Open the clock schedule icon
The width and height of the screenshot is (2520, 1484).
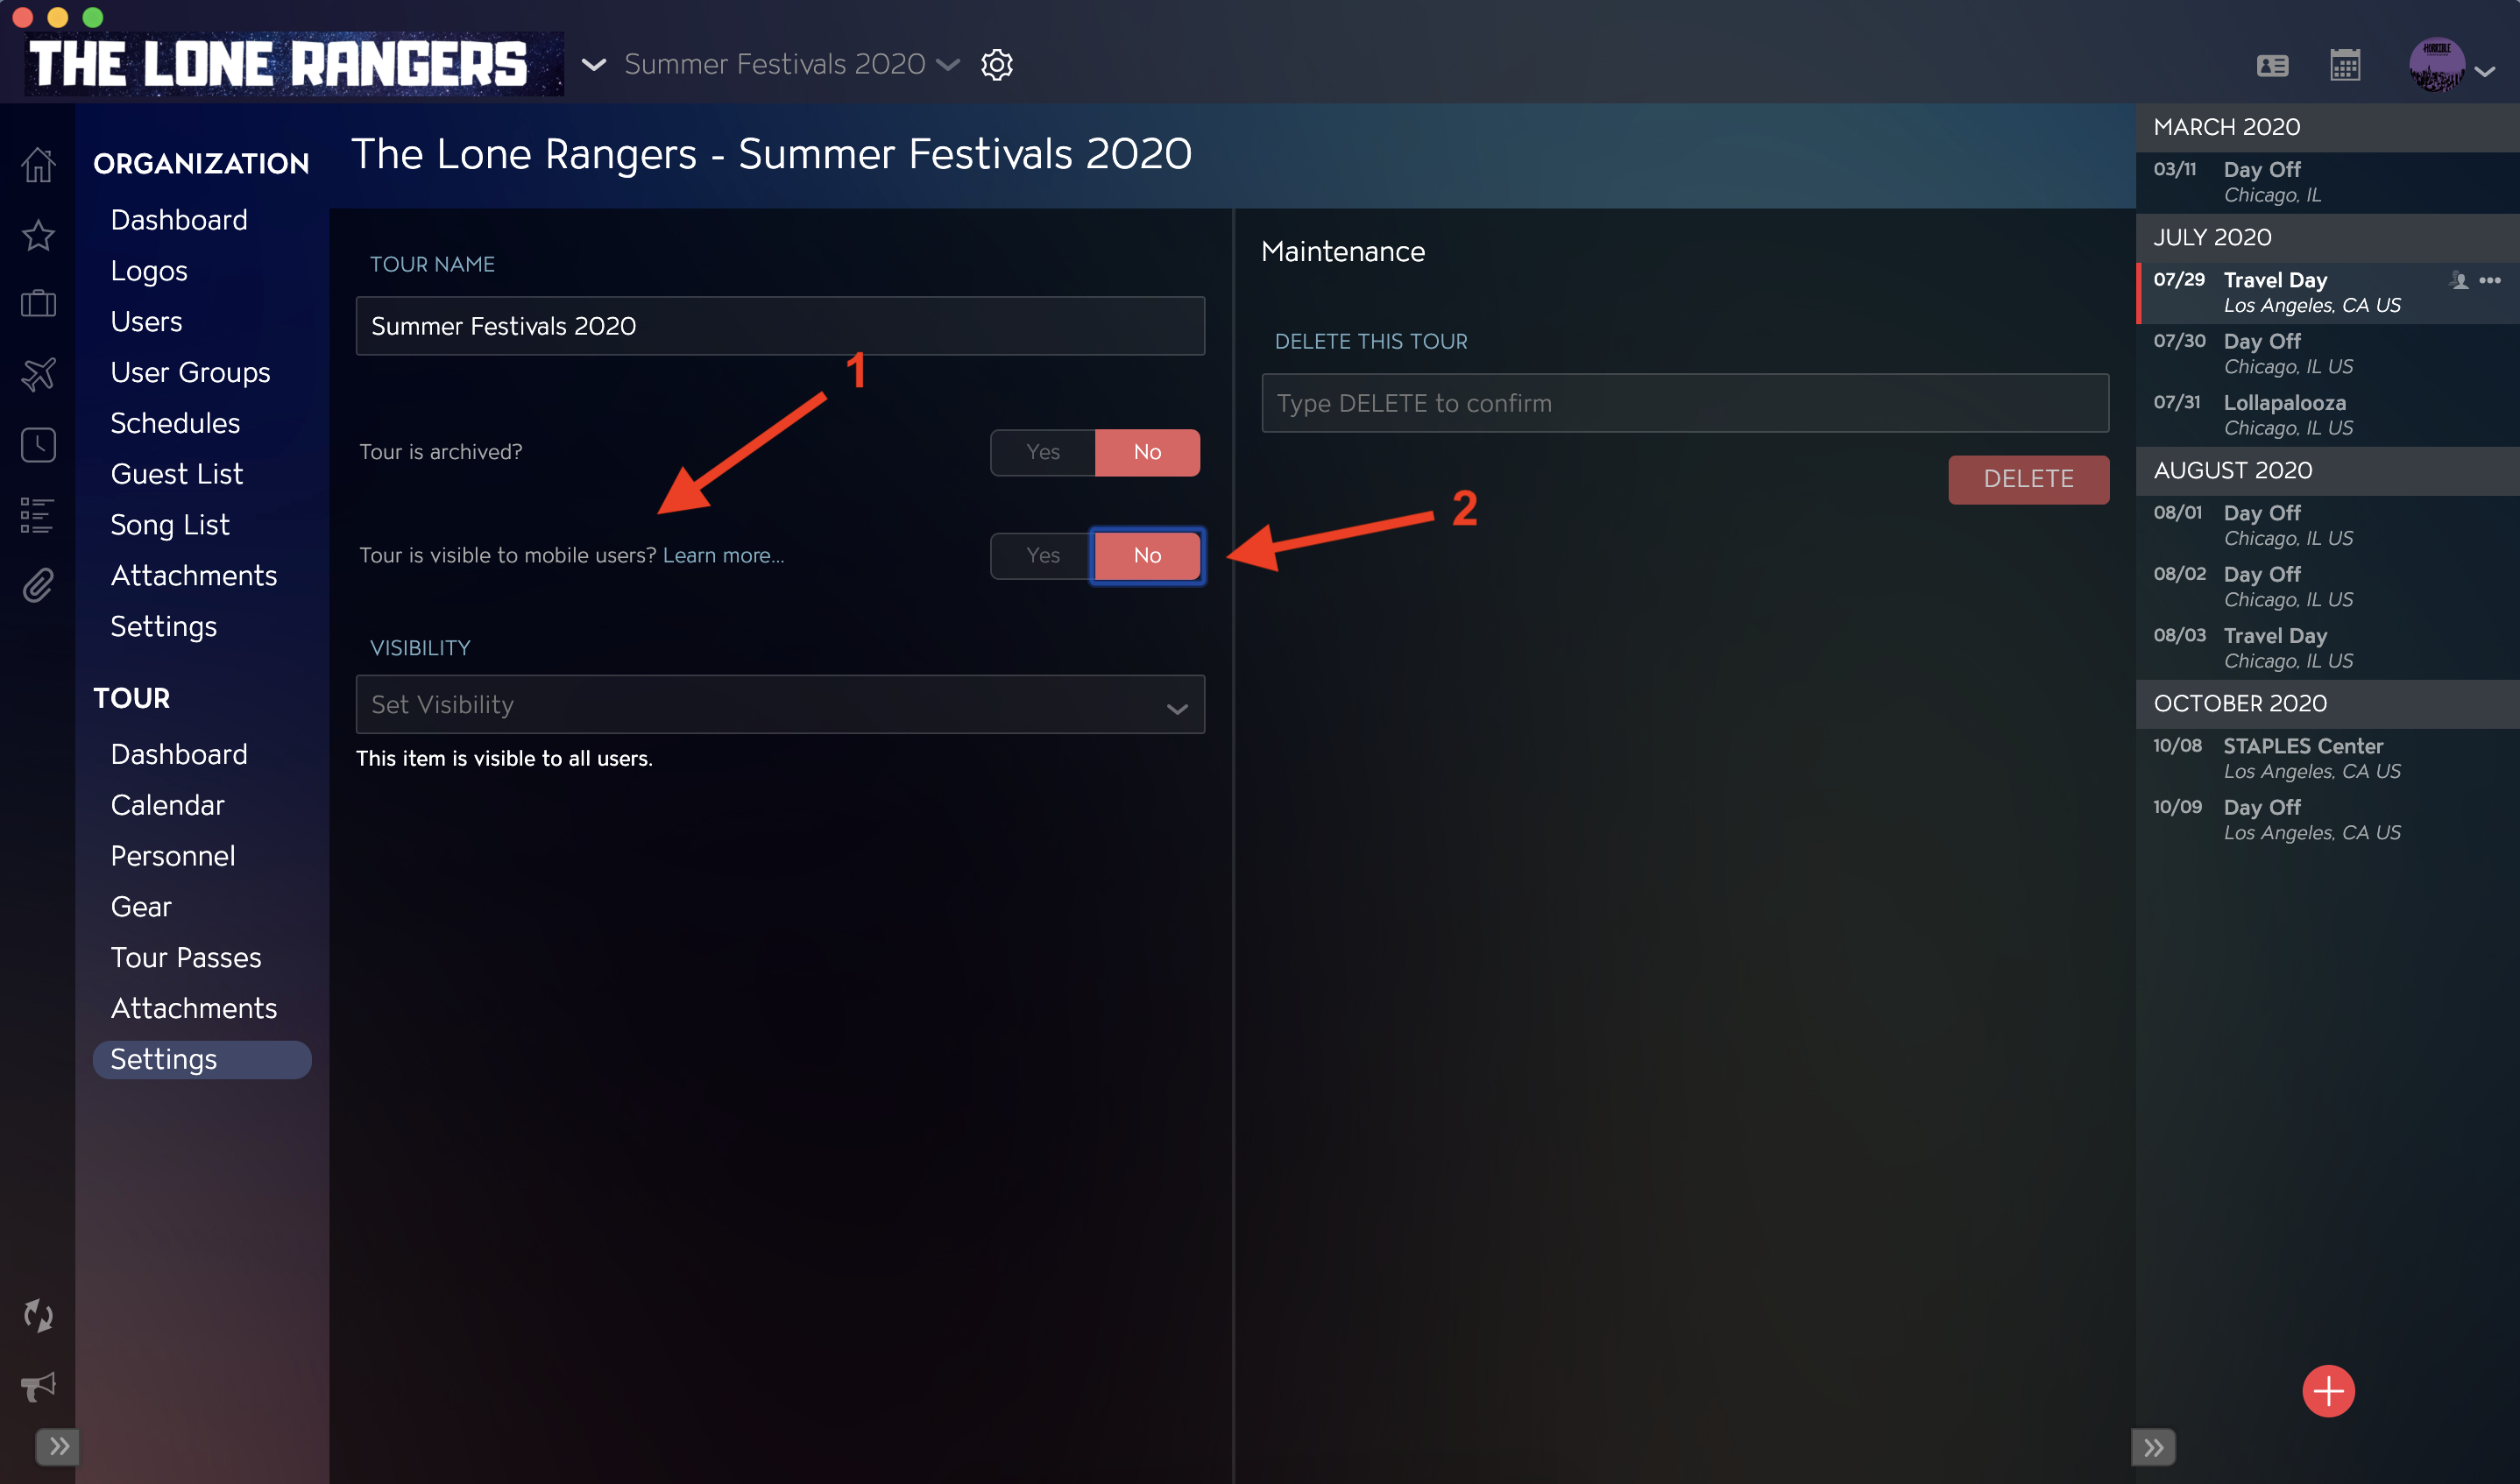[38, 445]
